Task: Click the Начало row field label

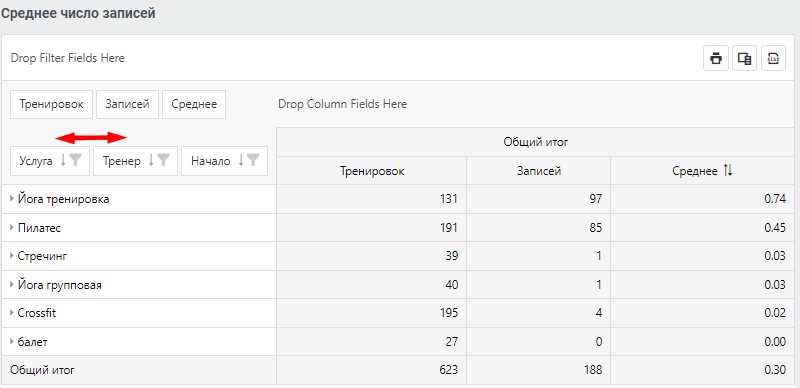Action: 211,161
